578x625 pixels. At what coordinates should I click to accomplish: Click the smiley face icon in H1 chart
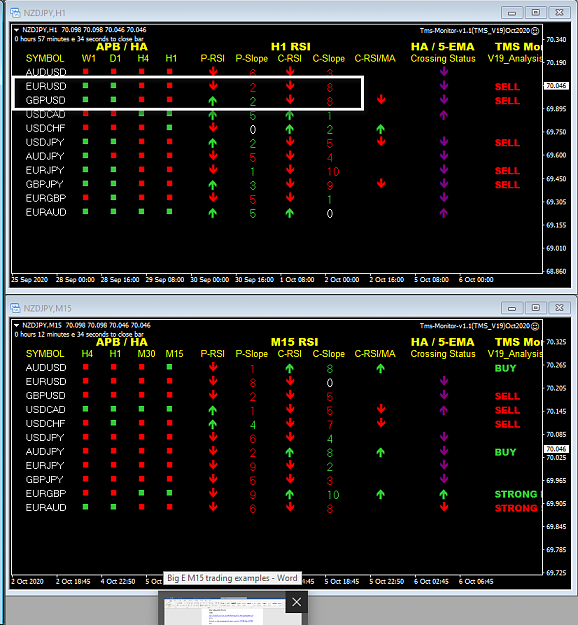click(x=535, y=31)
